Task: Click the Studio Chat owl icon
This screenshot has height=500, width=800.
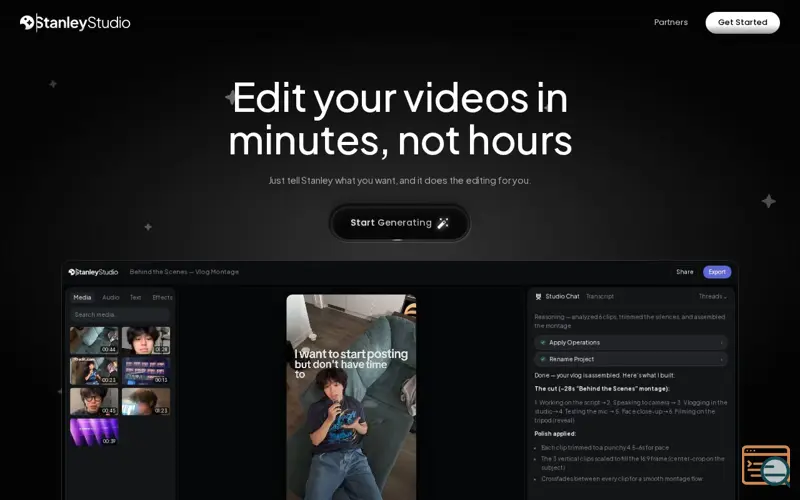Action: click(538, 296)
